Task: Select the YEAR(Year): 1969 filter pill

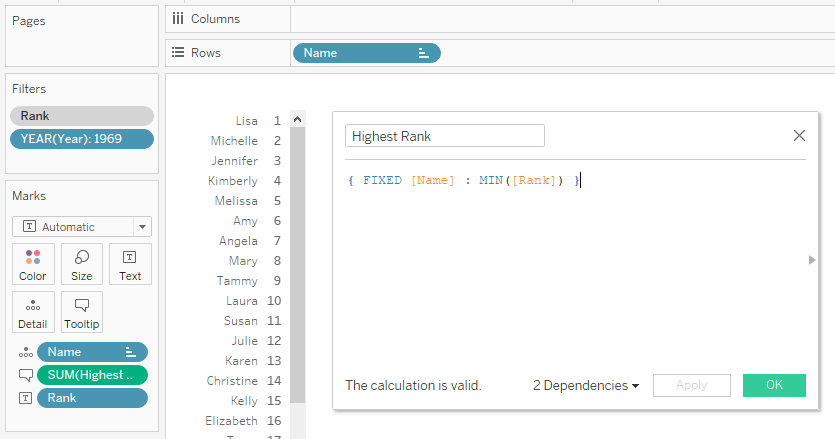Action: [x=81, y=139]
